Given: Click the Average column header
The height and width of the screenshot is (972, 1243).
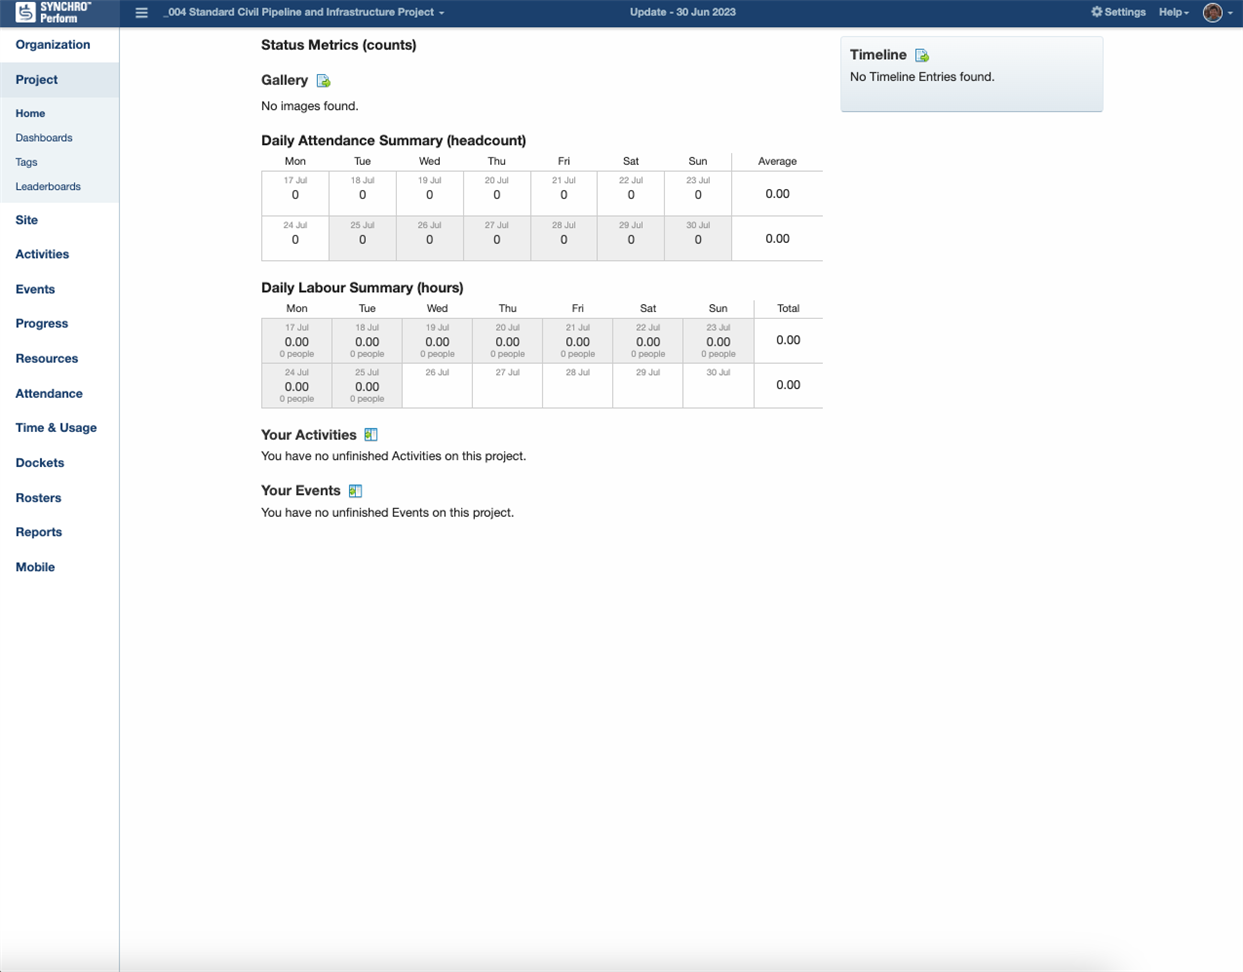Looking at the screenshot, I should (777, 161).
